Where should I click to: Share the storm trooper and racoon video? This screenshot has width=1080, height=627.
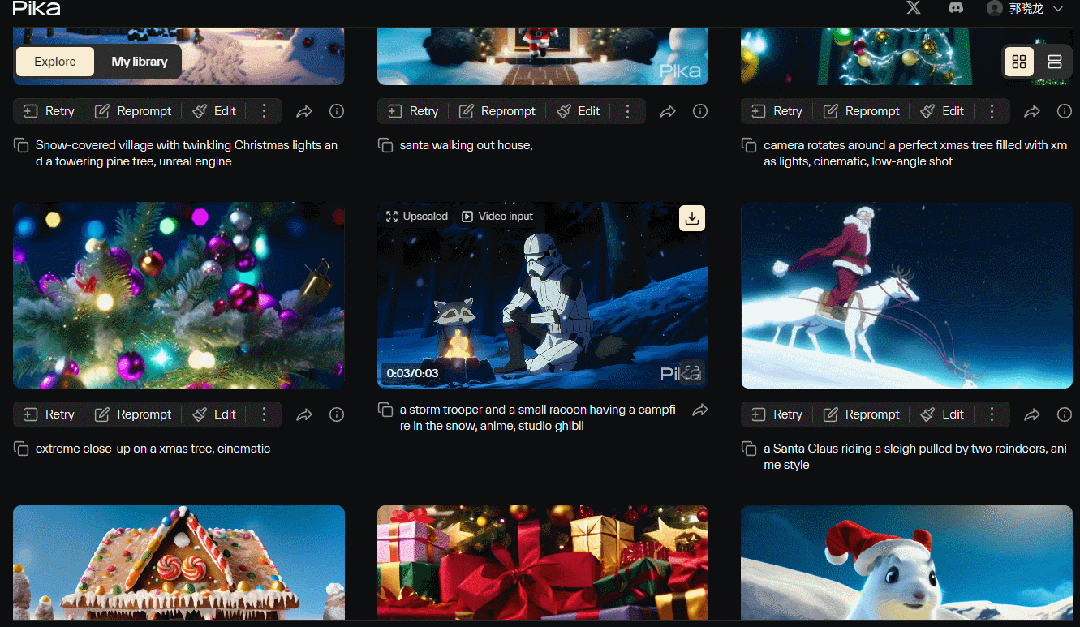click(700, 410)
